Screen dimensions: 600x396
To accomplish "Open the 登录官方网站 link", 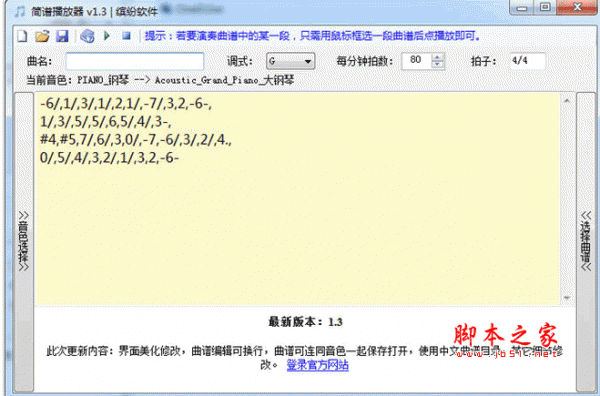I will coord(318,365).
